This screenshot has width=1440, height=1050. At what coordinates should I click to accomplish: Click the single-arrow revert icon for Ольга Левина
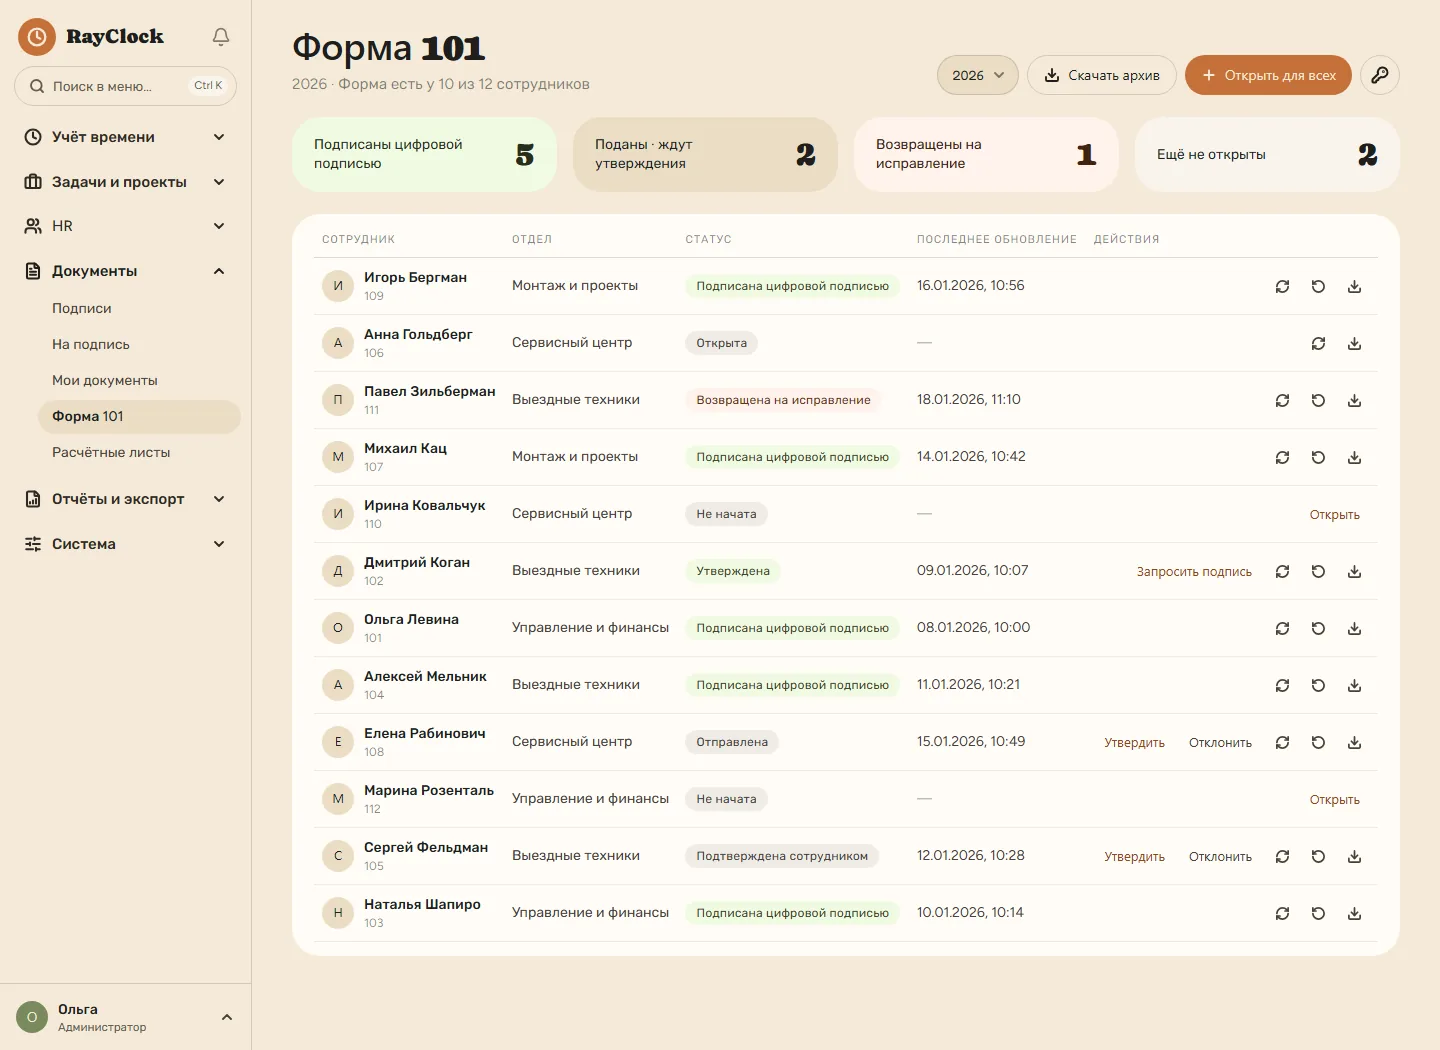1318,628
